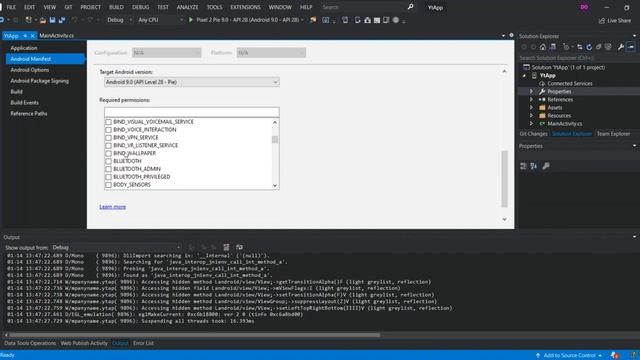640x360 pixels.
Task: Open the EXTENSIONS menu
Action: (245, 7)
